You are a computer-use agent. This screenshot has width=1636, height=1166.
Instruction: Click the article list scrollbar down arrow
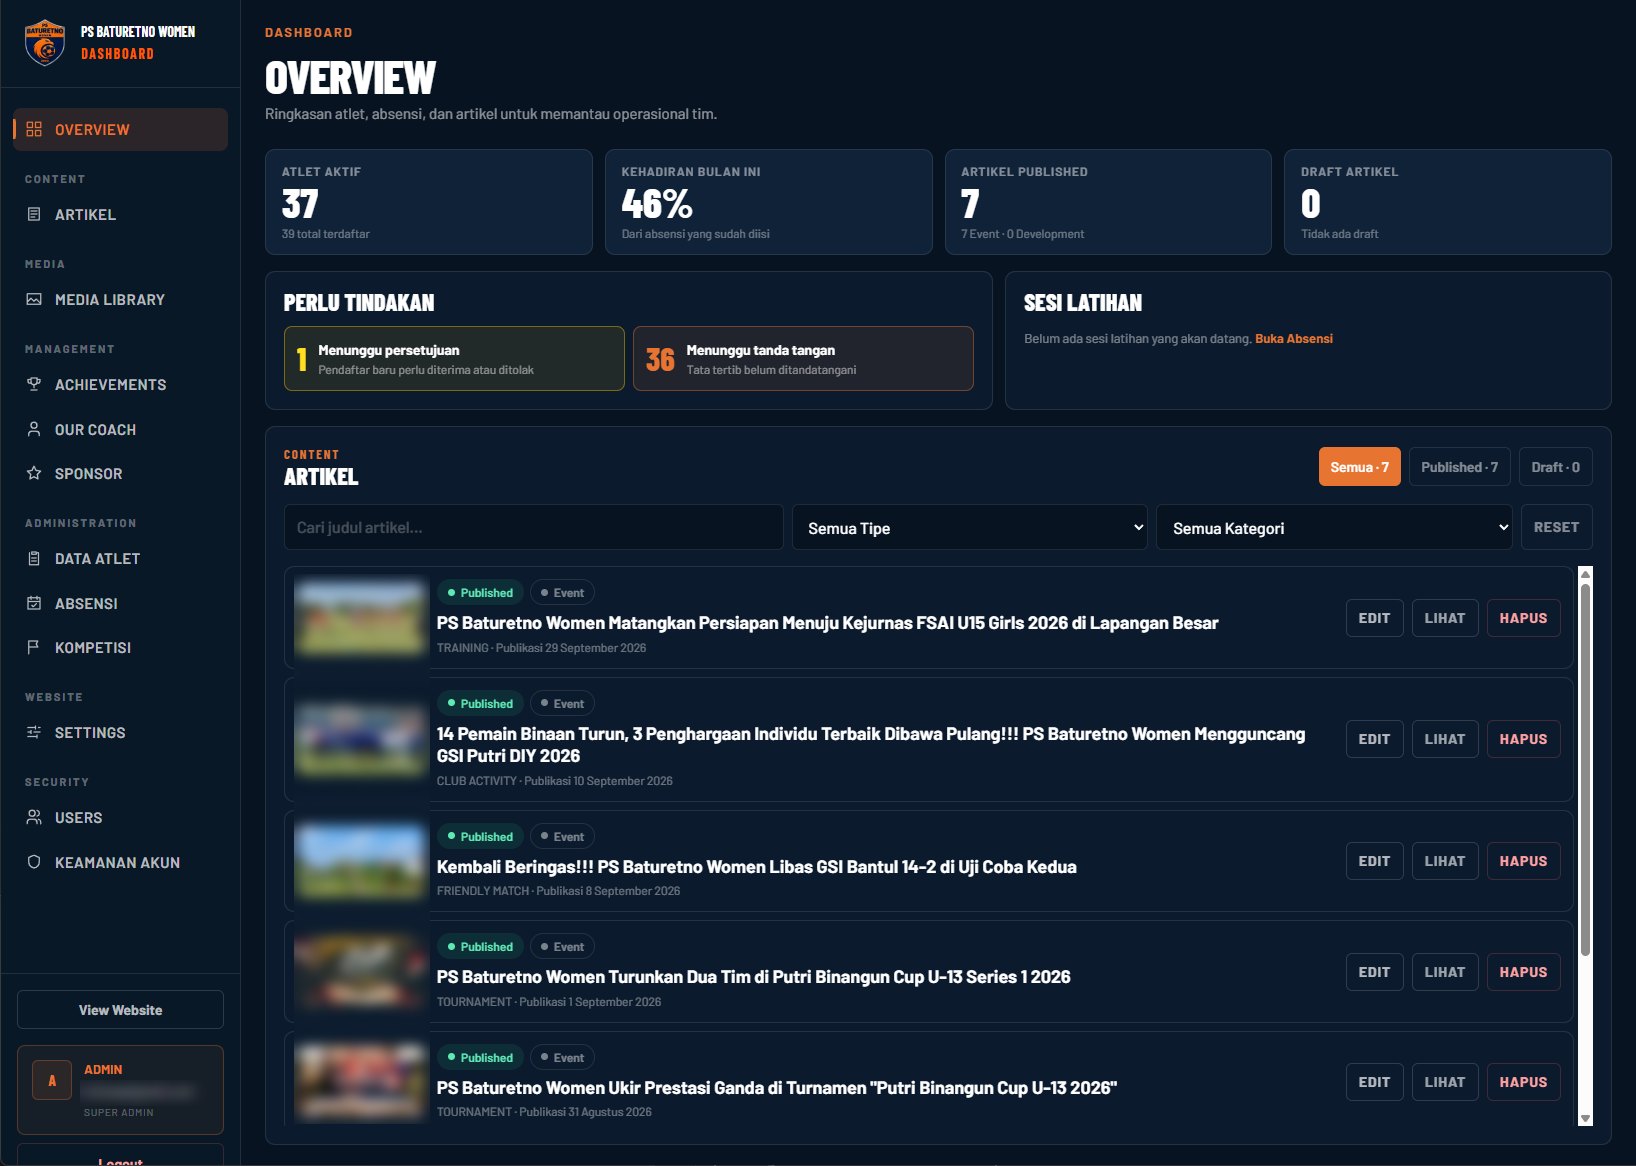(x=1584, y=1118)
